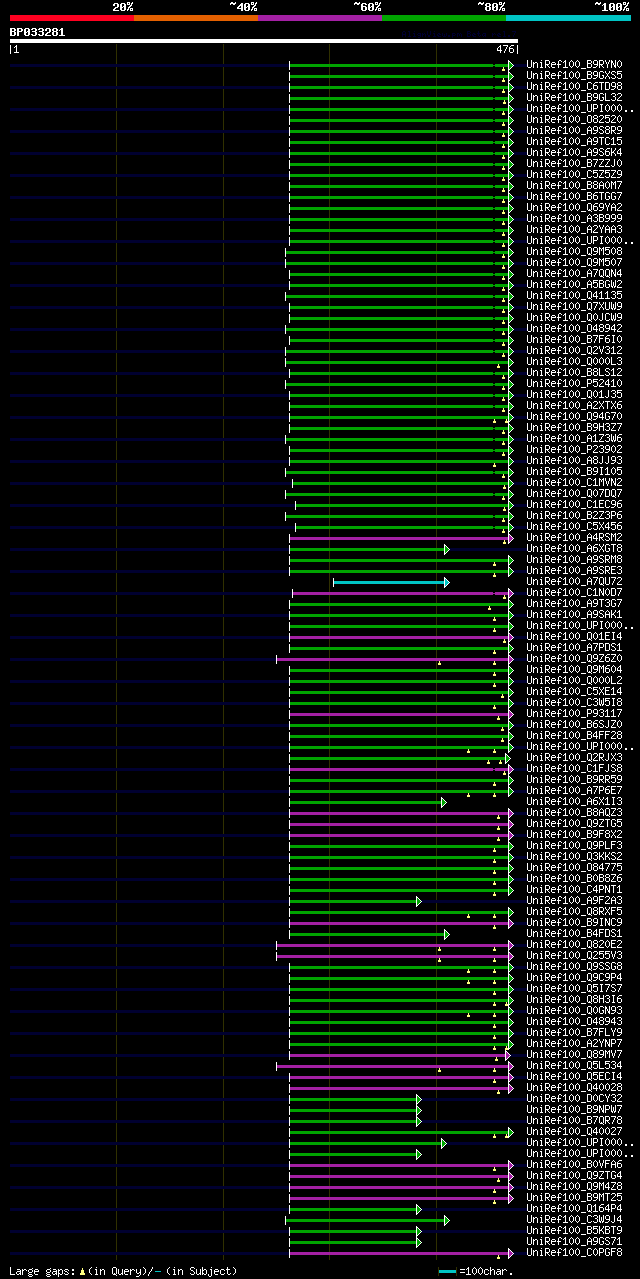The image size is (640, 1279).
Task: Select hit label UniRef100_O82520
Action: pyautogui.click(x=574, y=120)
